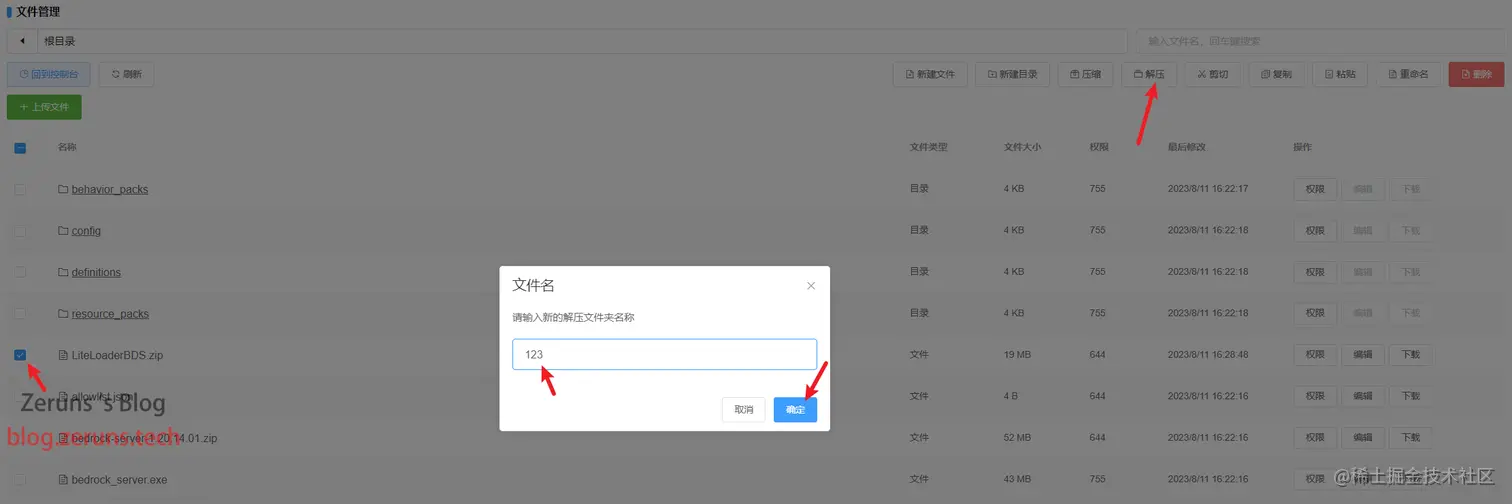Click the LiteLoaderBDS.zip file name
The width and height of the screenshot is (1512, 504).
(x=117, y=355)
